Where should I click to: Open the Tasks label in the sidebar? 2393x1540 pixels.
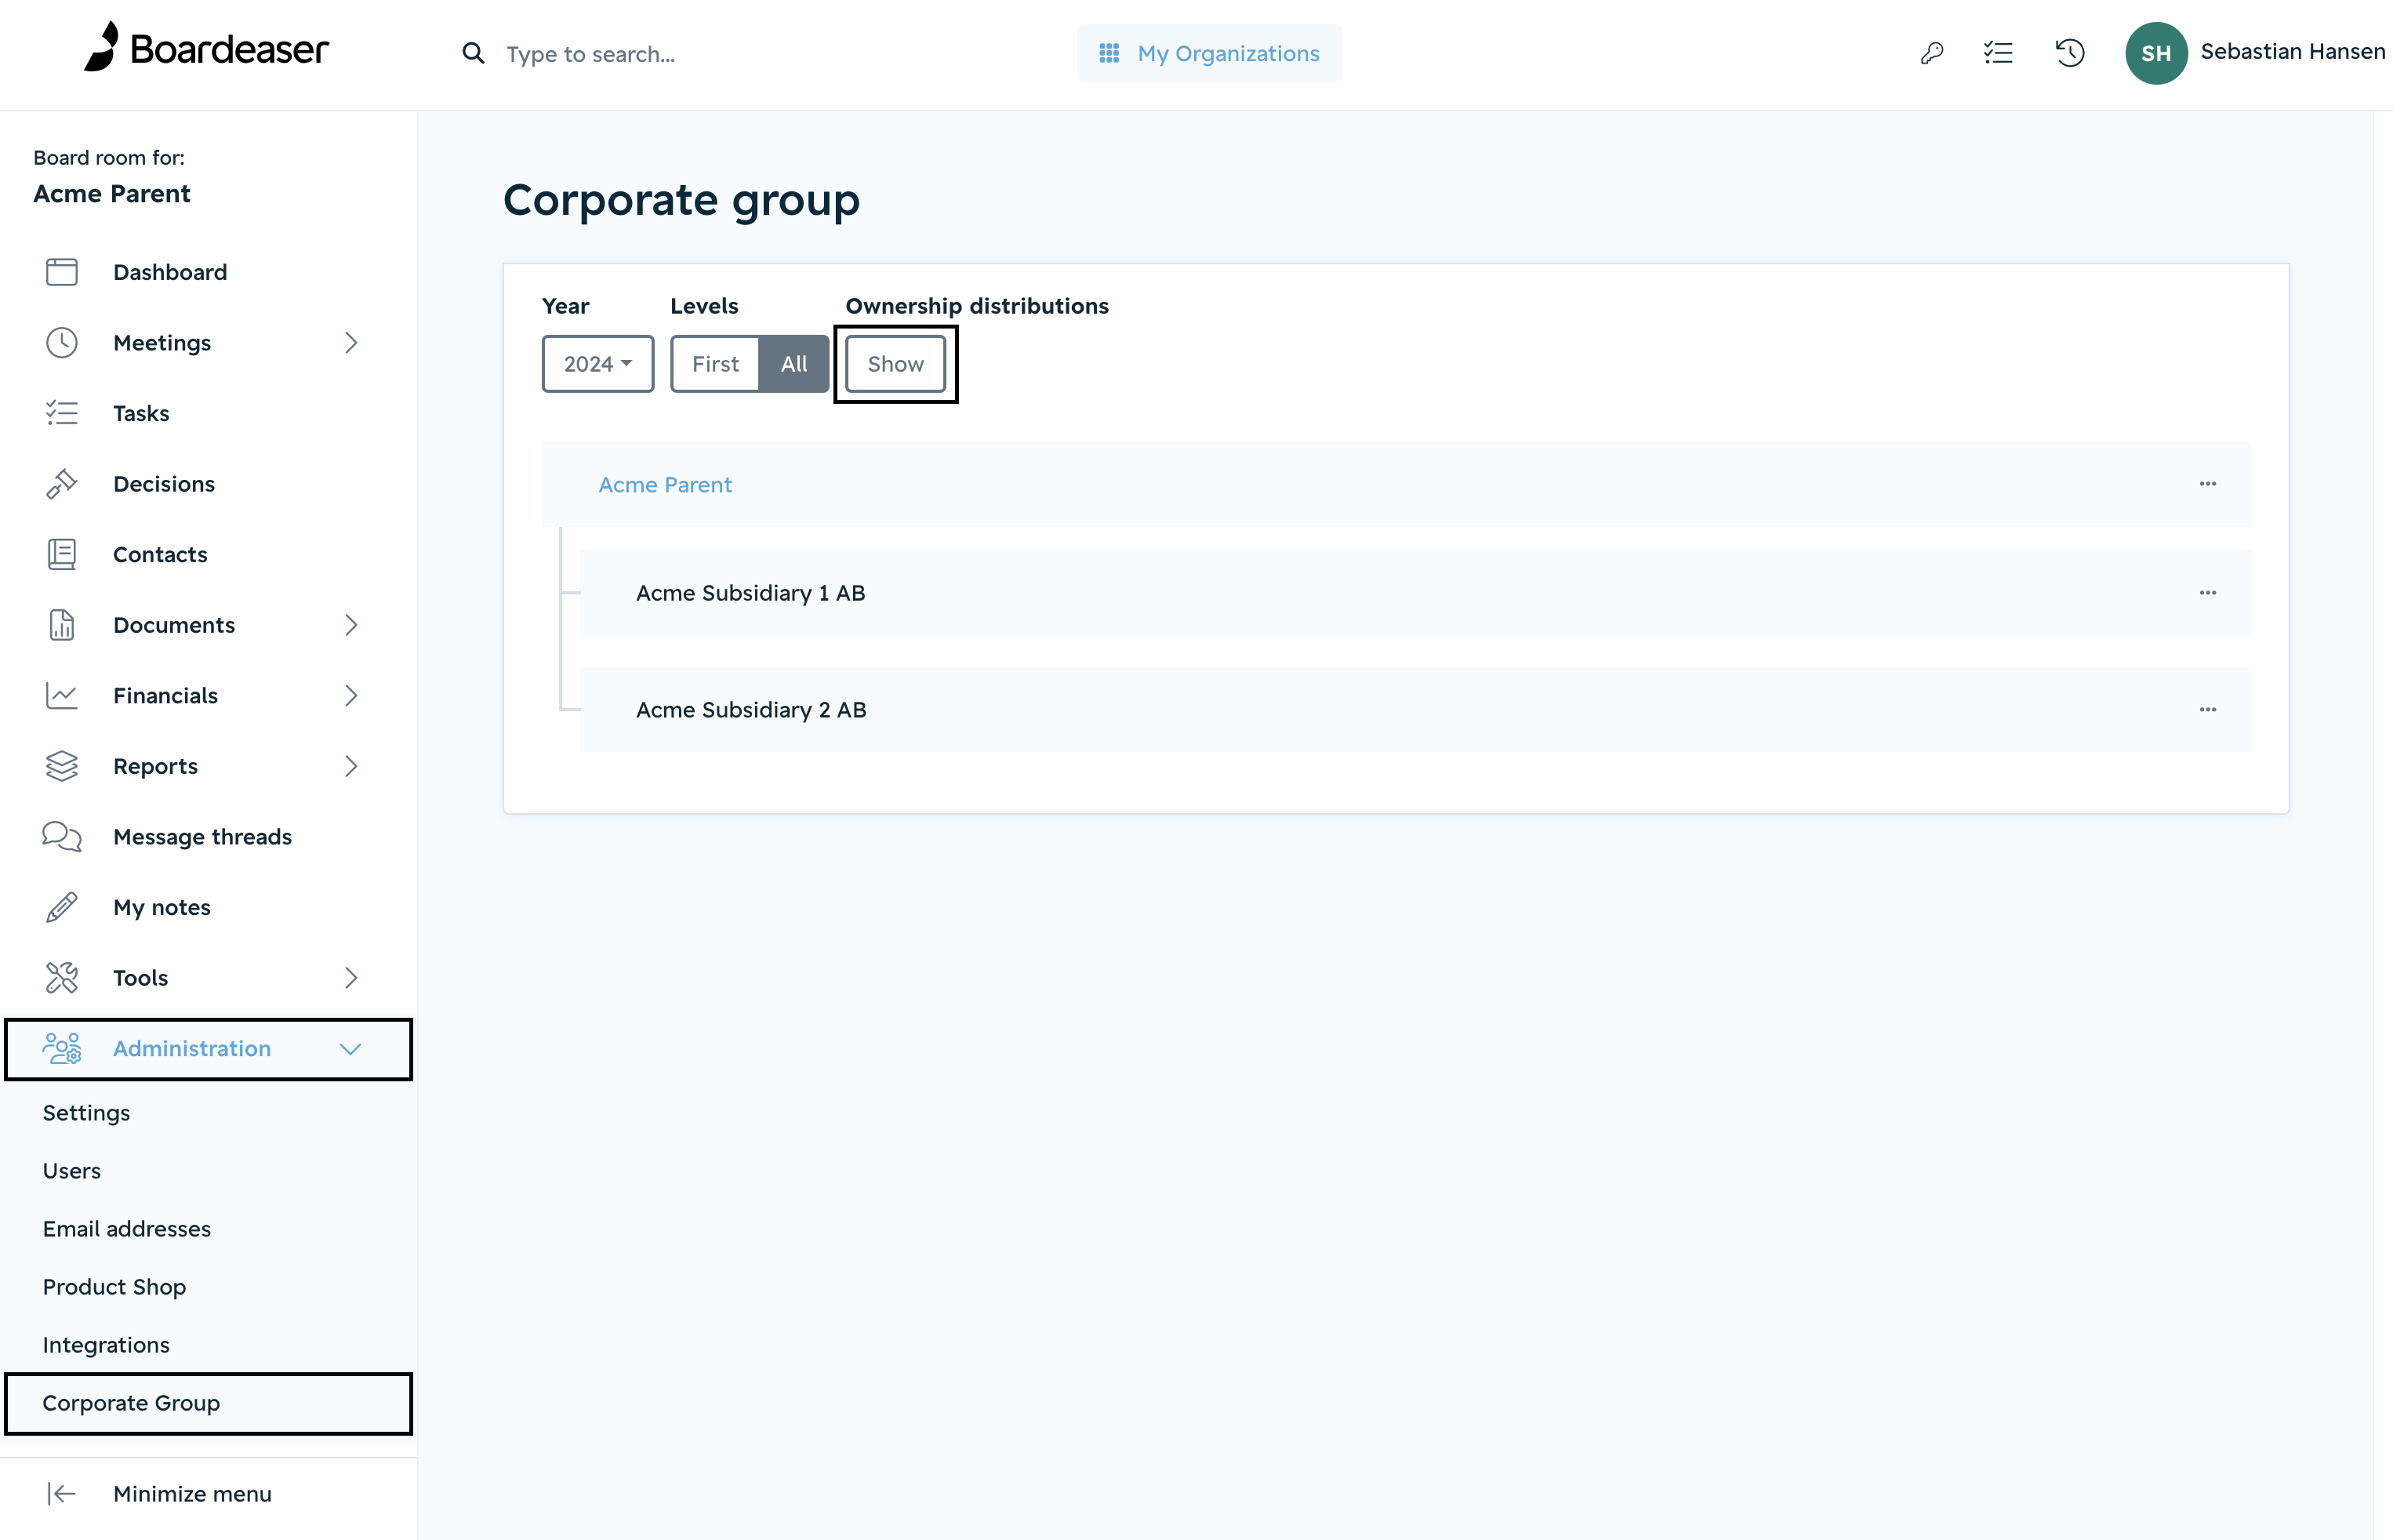pyautogui.click(x=141, y=413)
